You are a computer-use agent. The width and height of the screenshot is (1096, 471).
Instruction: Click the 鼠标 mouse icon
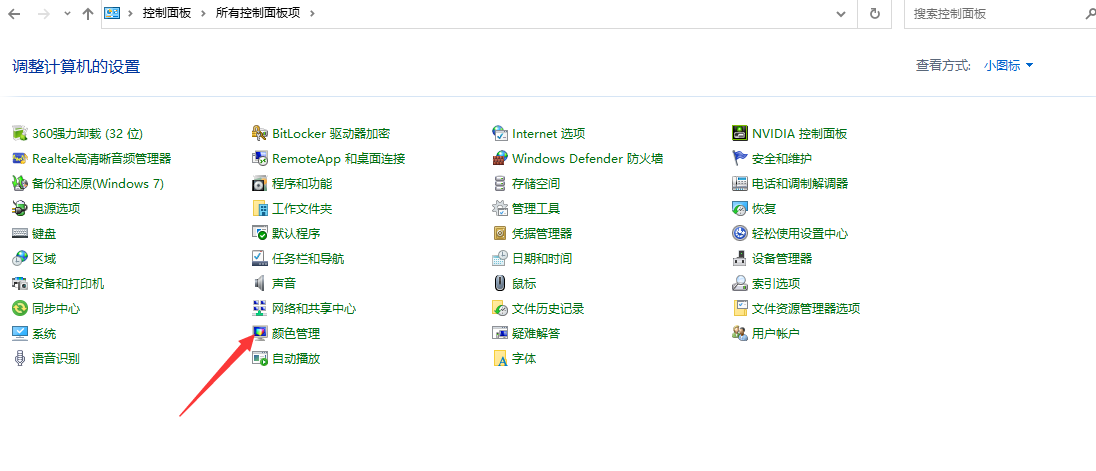pyautogui.click(x=500, y=284)
